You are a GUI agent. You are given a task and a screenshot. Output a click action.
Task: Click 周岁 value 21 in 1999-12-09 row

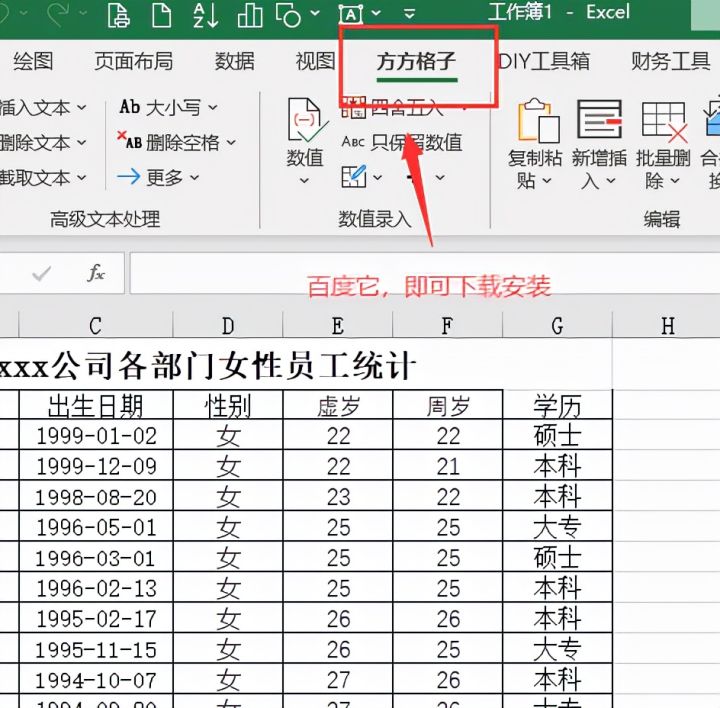click(x=448, y=466)
